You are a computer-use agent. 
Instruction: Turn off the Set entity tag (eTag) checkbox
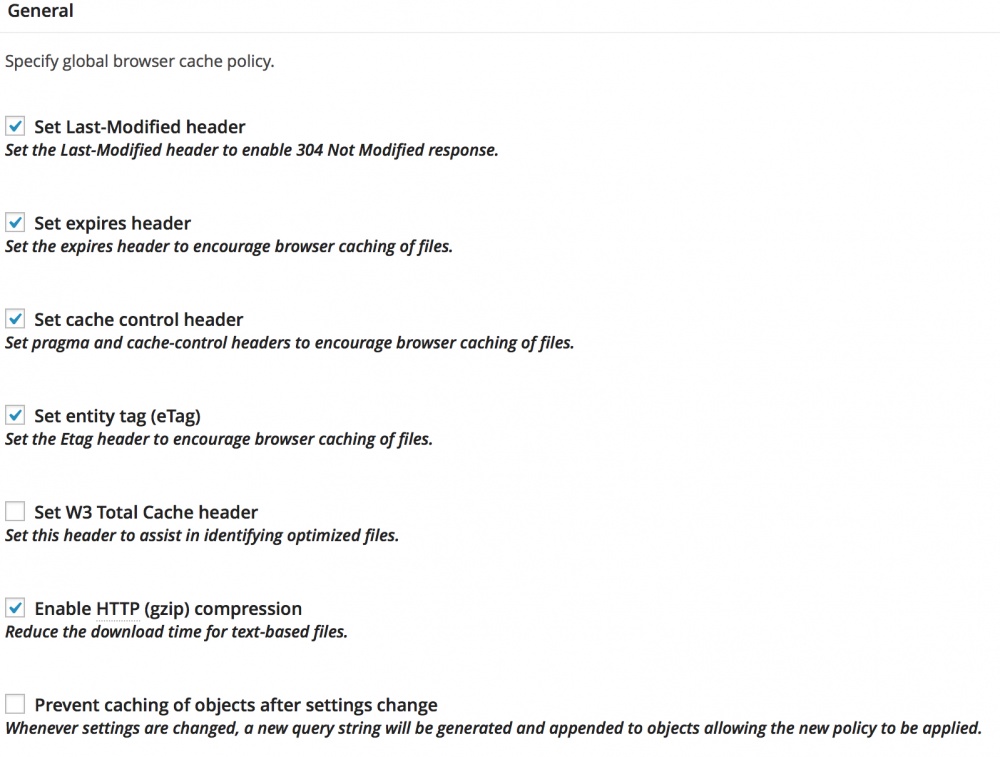[15, 415]
